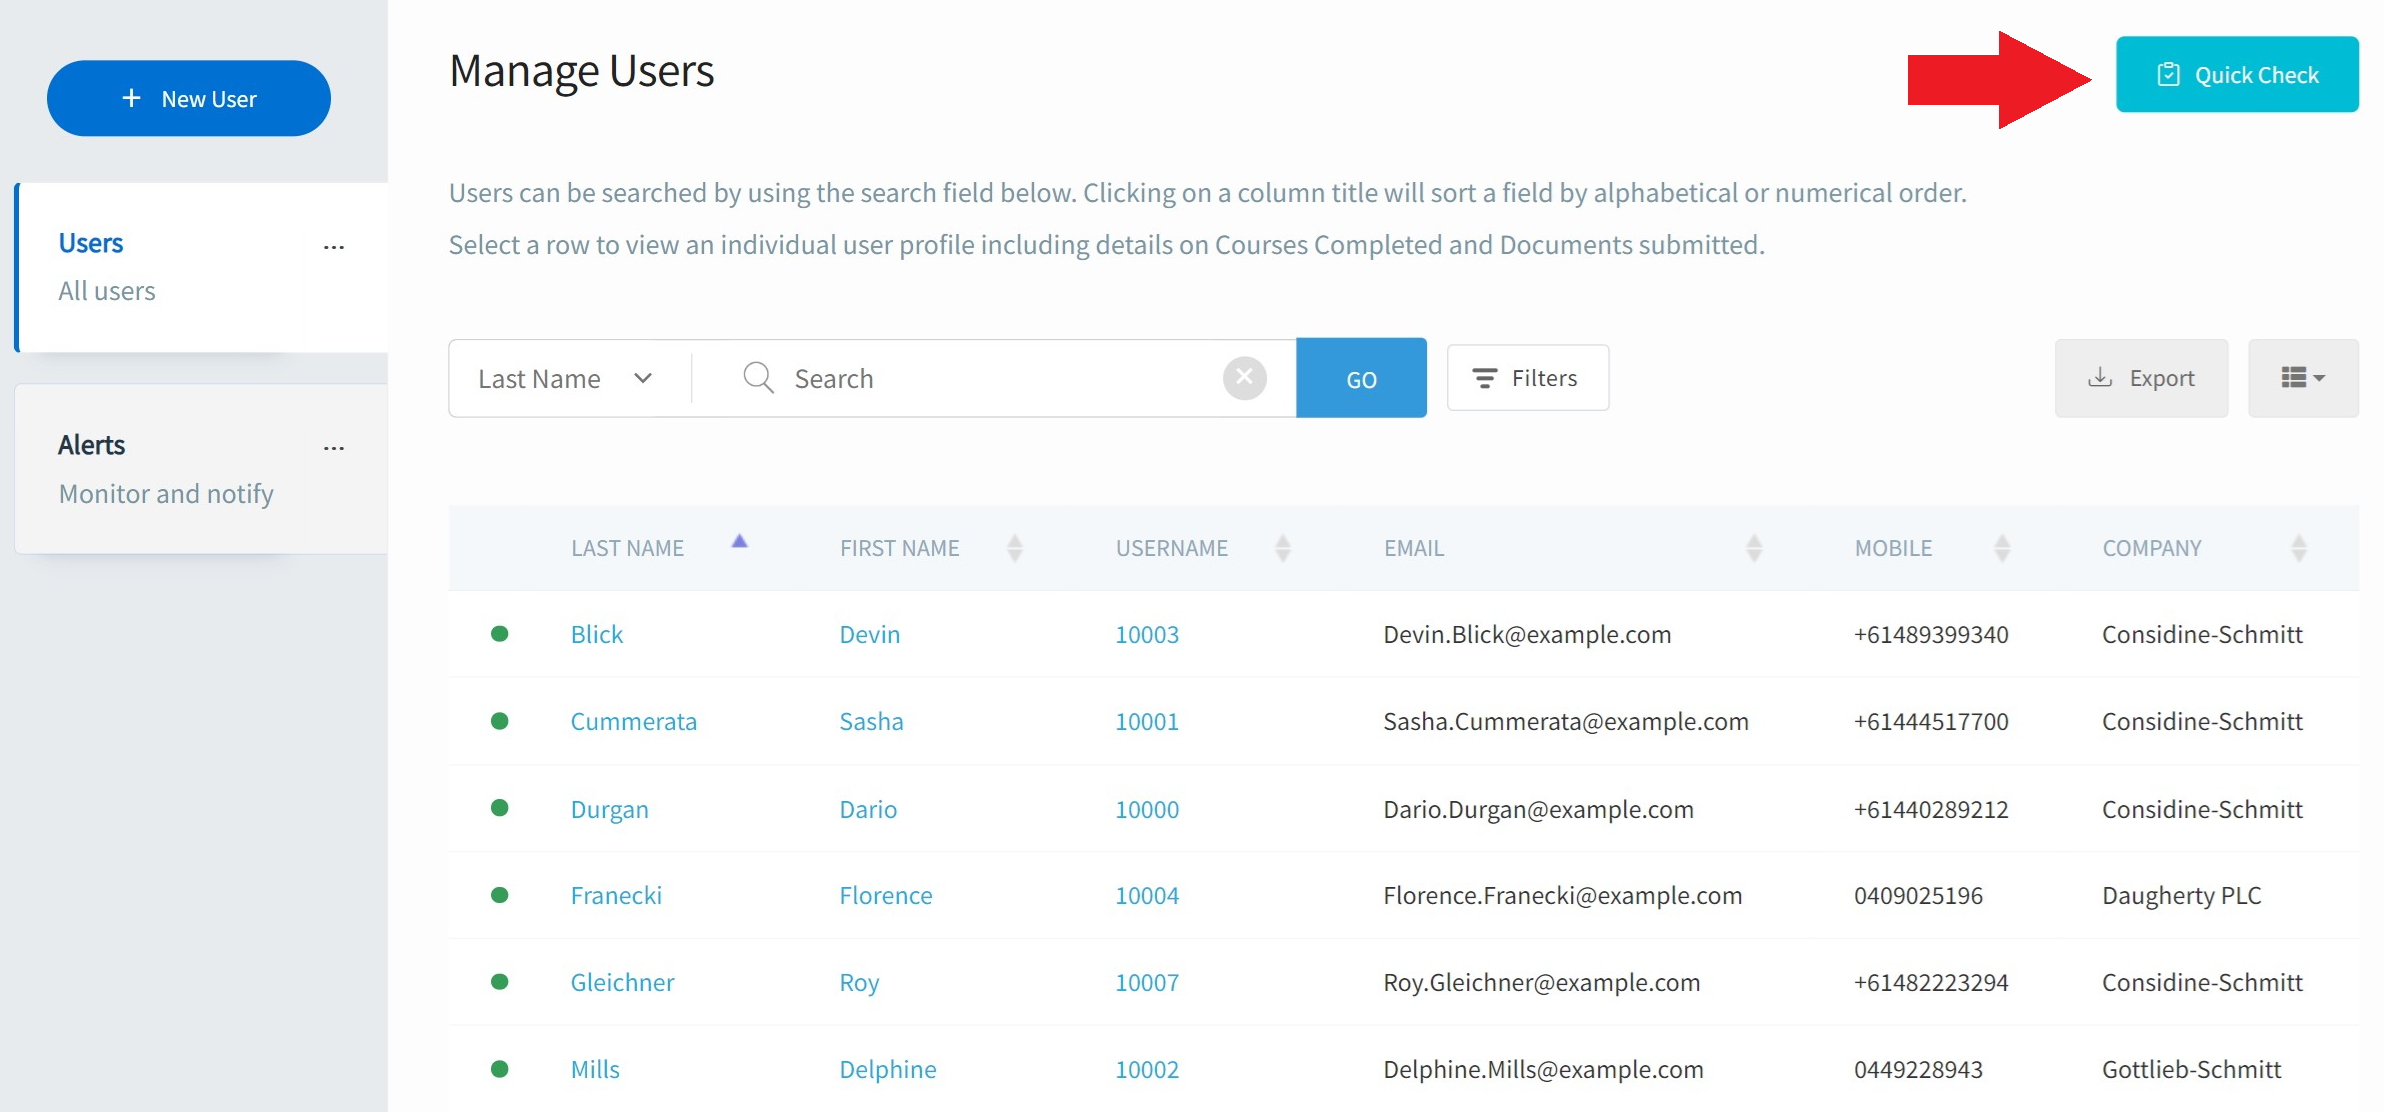
Task: Select the Users sidebar item
Action: point(203,267)
